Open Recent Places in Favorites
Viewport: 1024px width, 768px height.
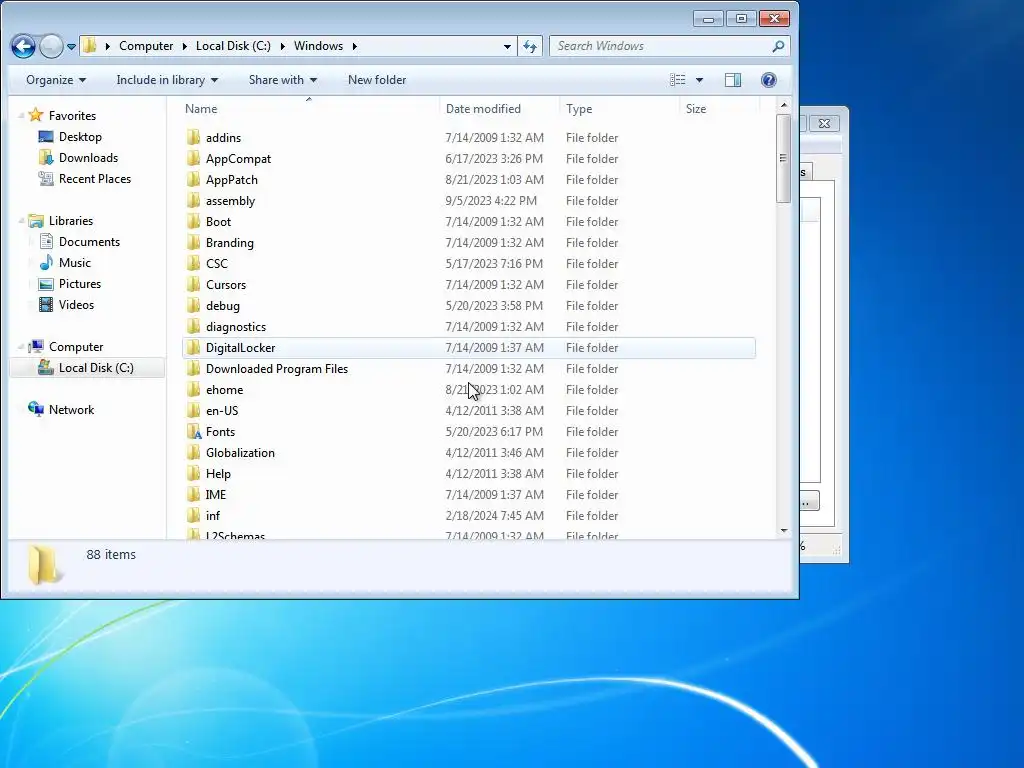[x=95, y=178]
